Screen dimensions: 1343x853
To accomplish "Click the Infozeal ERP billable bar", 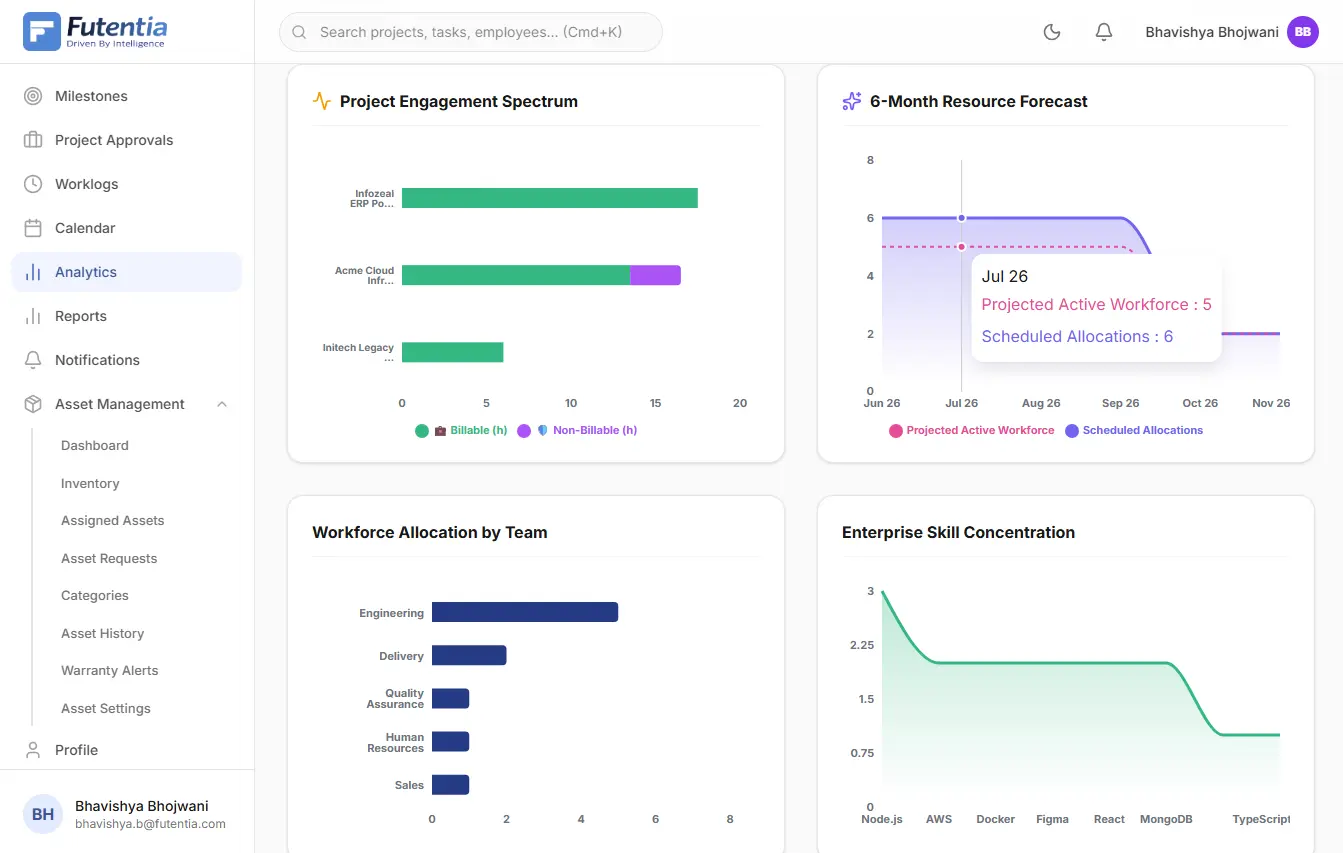I will (x=550, y=198).
